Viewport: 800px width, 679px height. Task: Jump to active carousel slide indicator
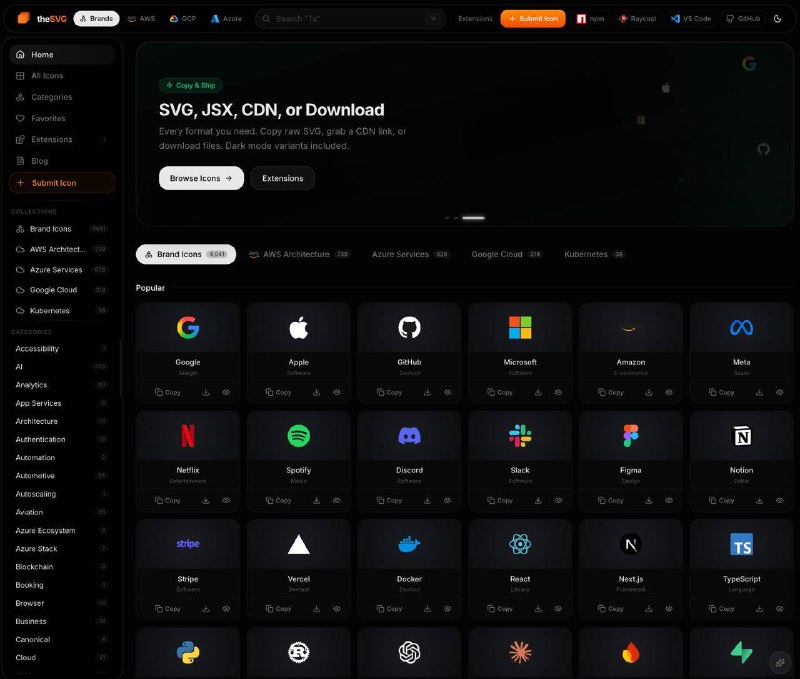473,218
